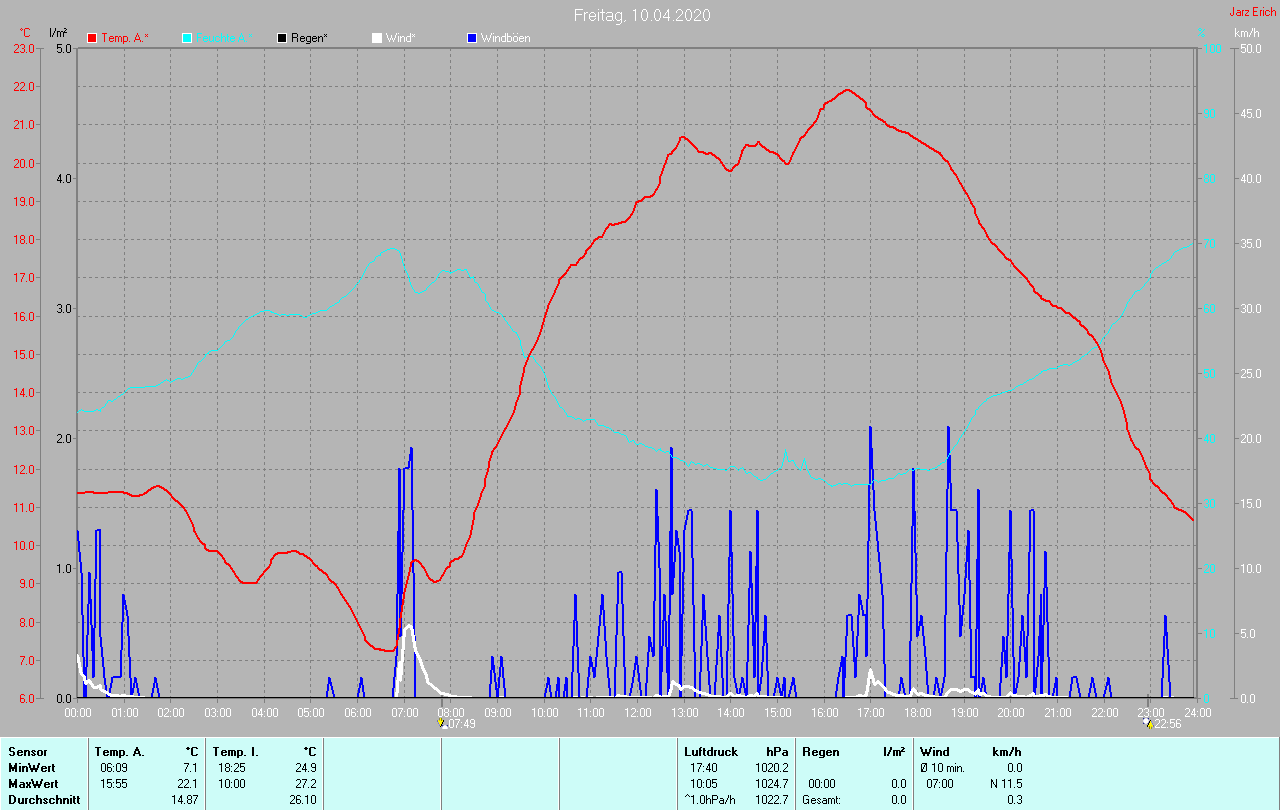Viewport: 1280px width, 810px height.
Task: Click the Windböen legend label
Action: tap(505, 38)
